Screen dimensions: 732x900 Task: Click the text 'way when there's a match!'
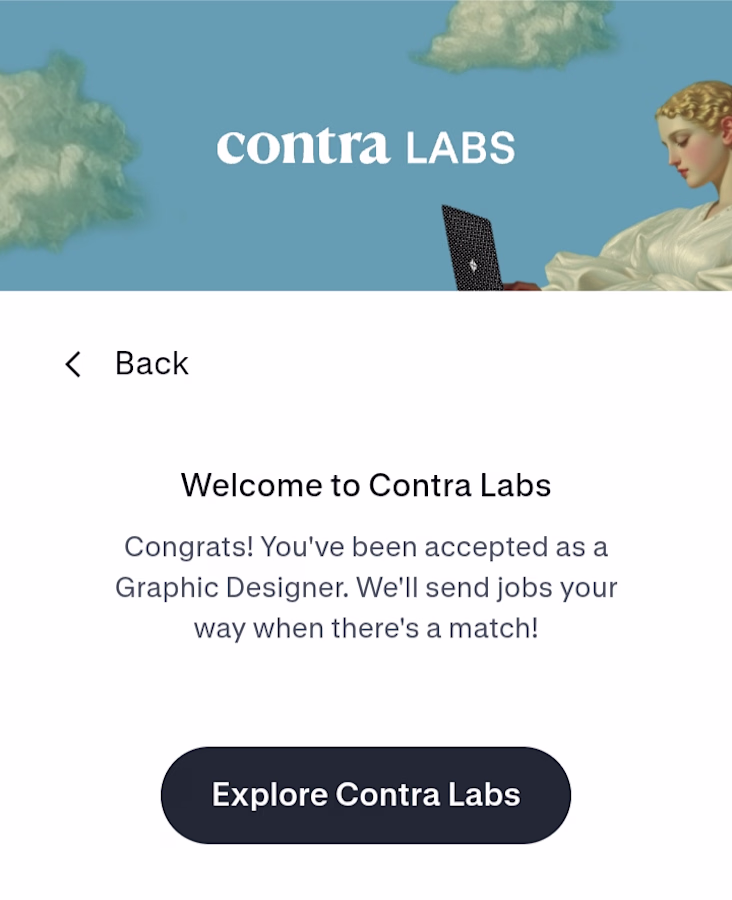366,628
